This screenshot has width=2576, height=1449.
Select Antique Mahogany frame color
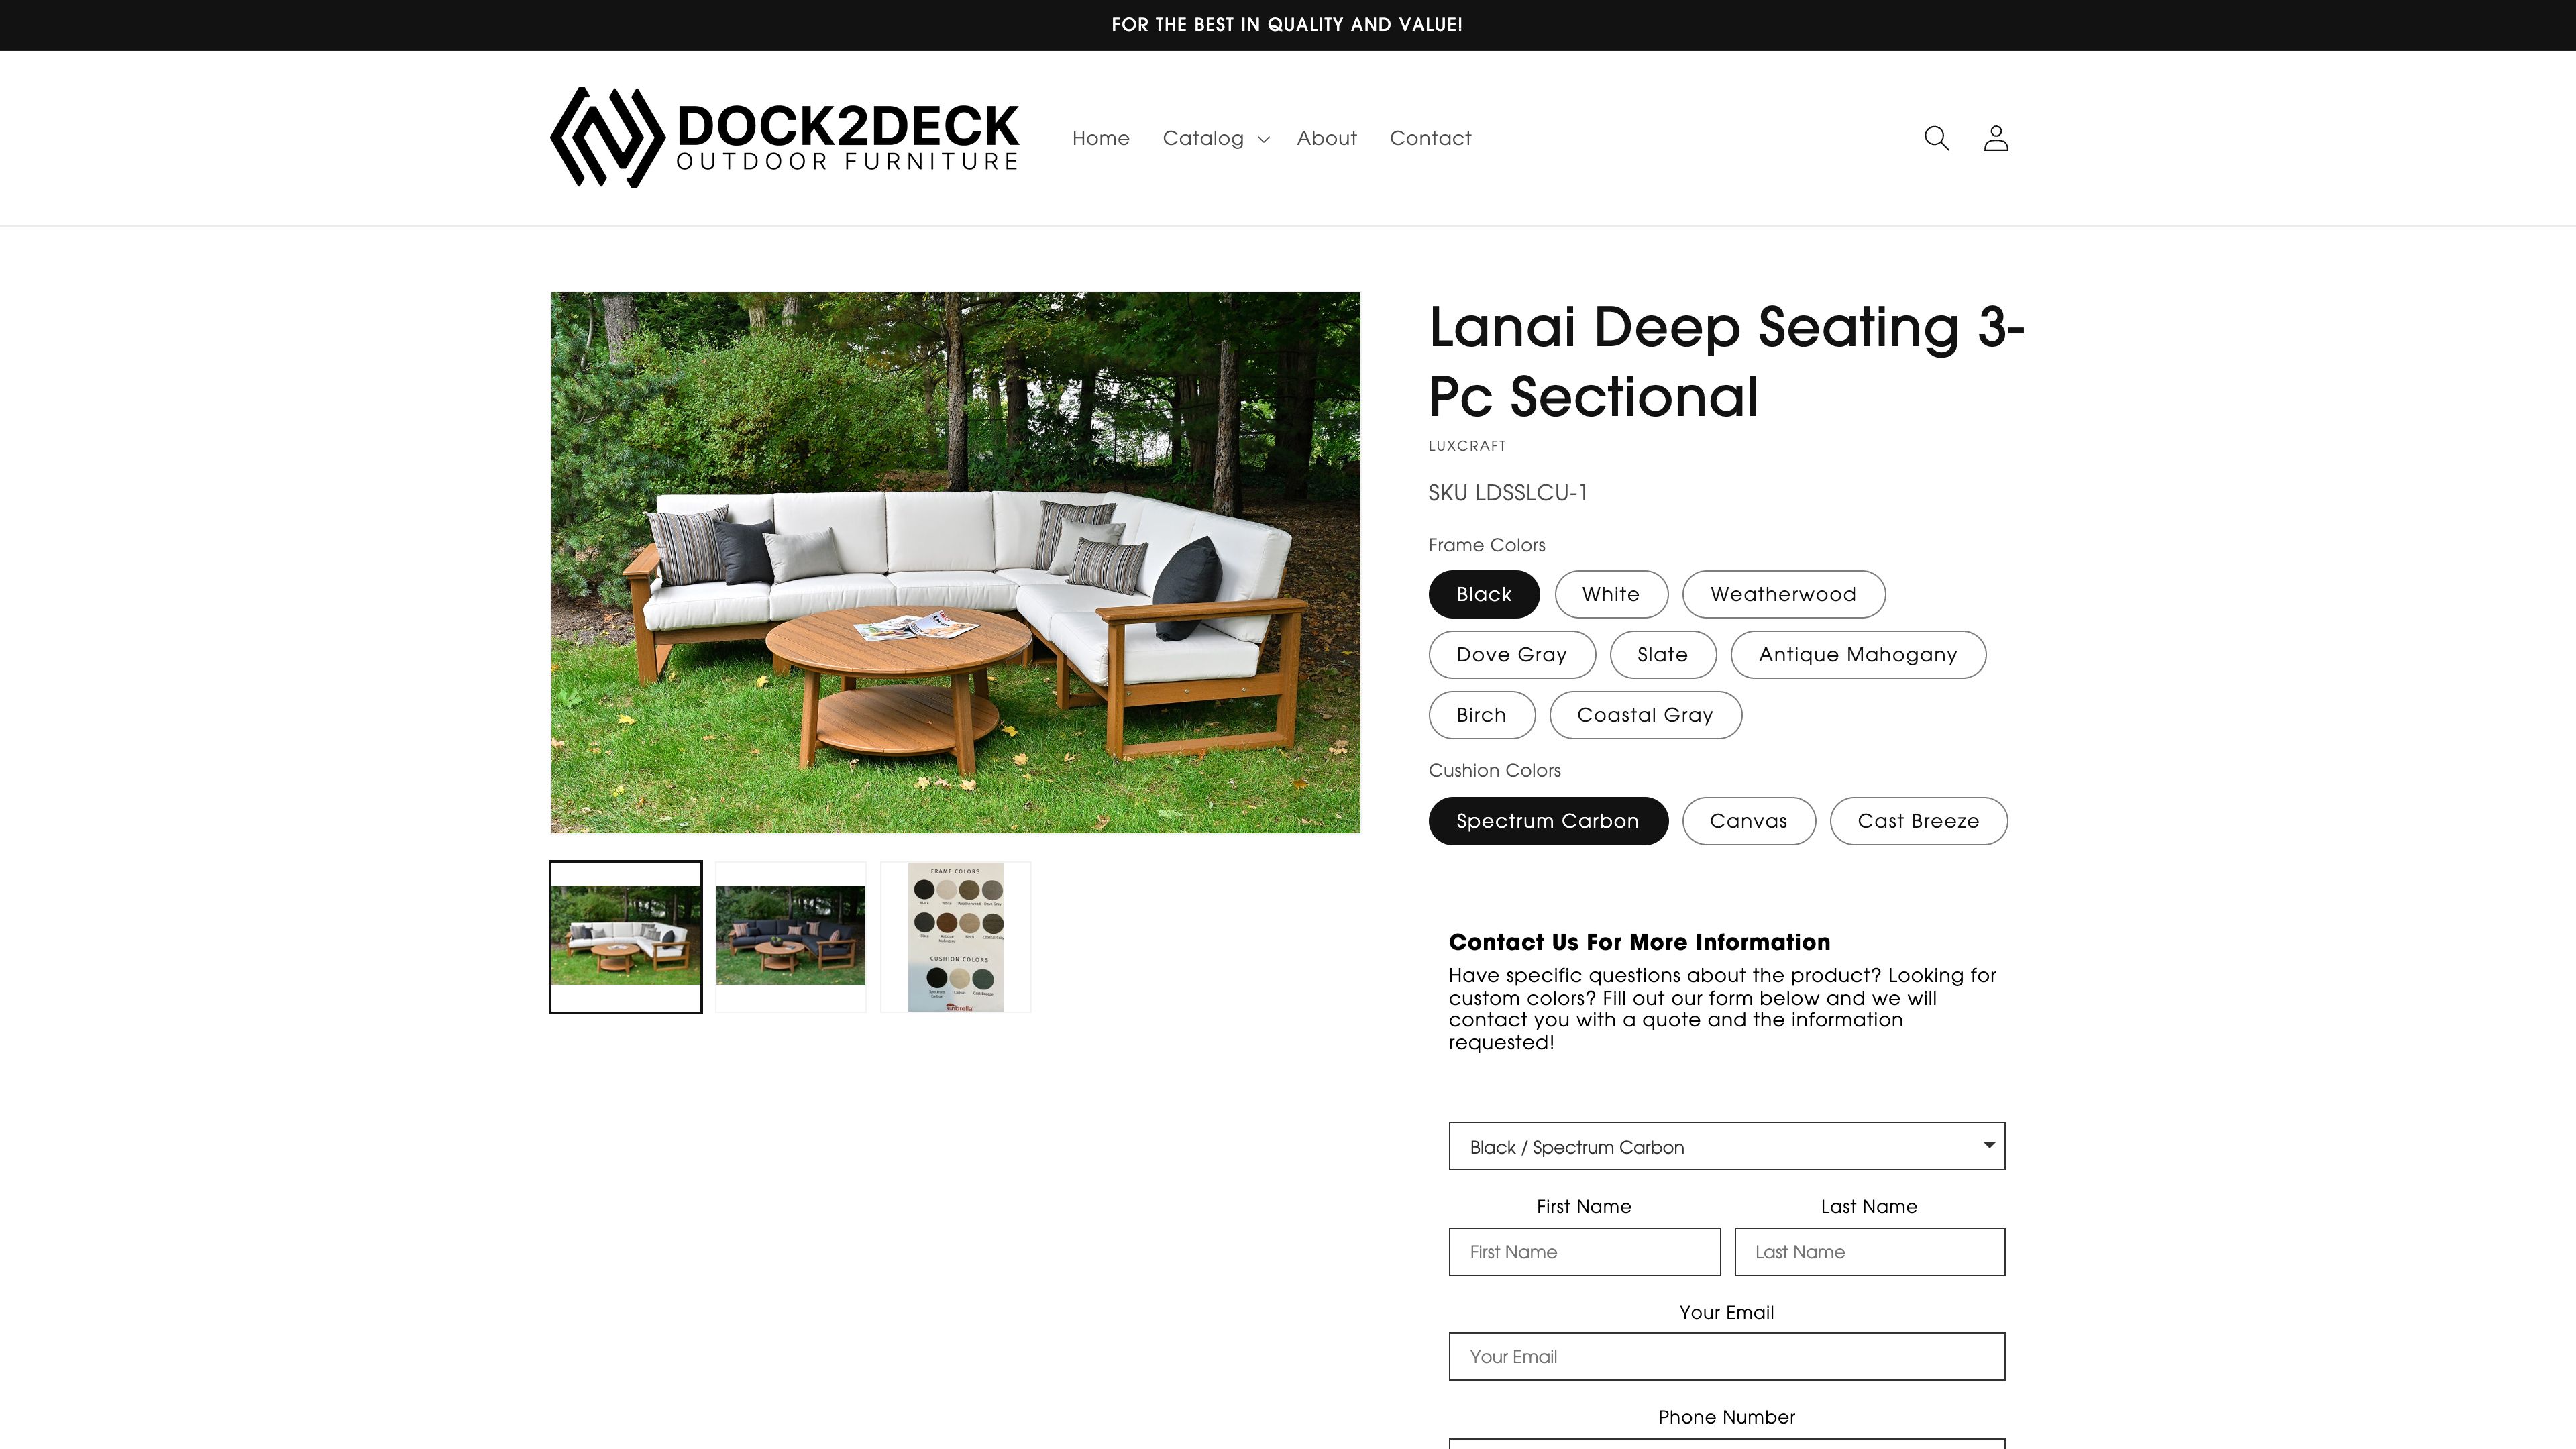point(1857,655)
